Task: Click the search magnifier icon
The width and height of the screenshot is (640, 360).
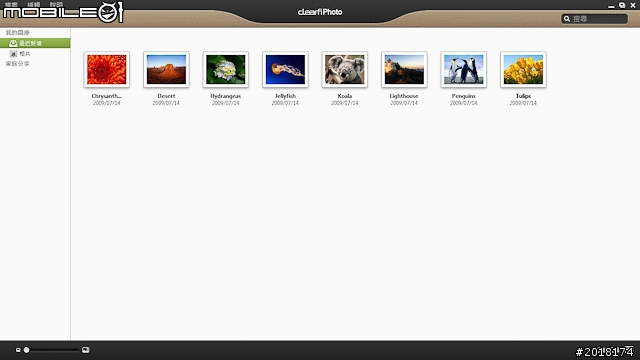Action: tap(567, 19)
